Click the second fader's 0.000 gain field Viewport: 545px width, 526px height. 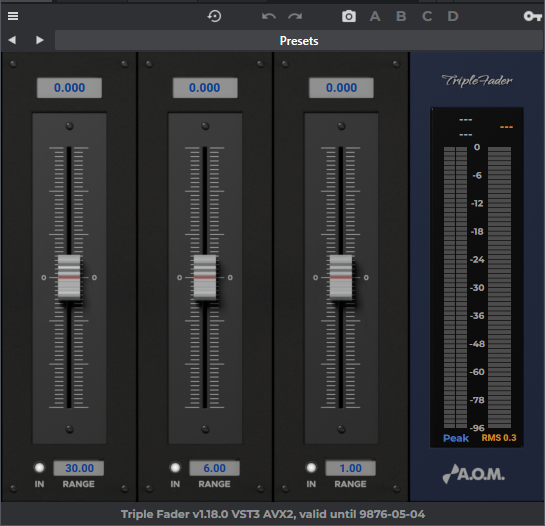click(x=205, y=88)
